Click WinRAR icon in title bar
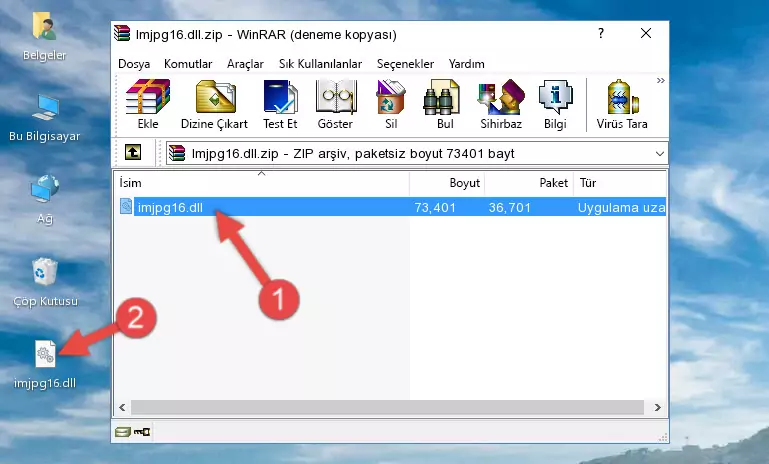Image resolution: width=769 pixels, height=464 pixels. coord(122,33)
